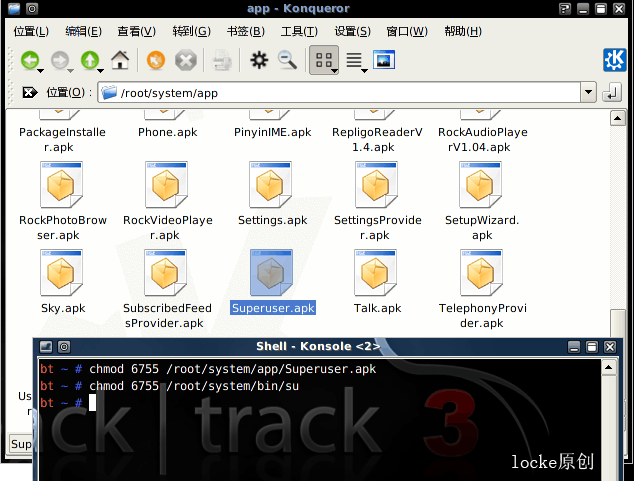Click the KDE logo animation icon
This screenshot has height=481, width=634.
tap(615, 60)
